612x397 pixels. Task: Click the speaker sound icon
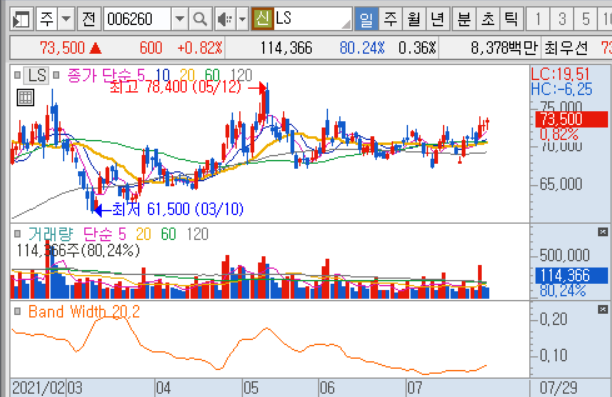point(225,19)
